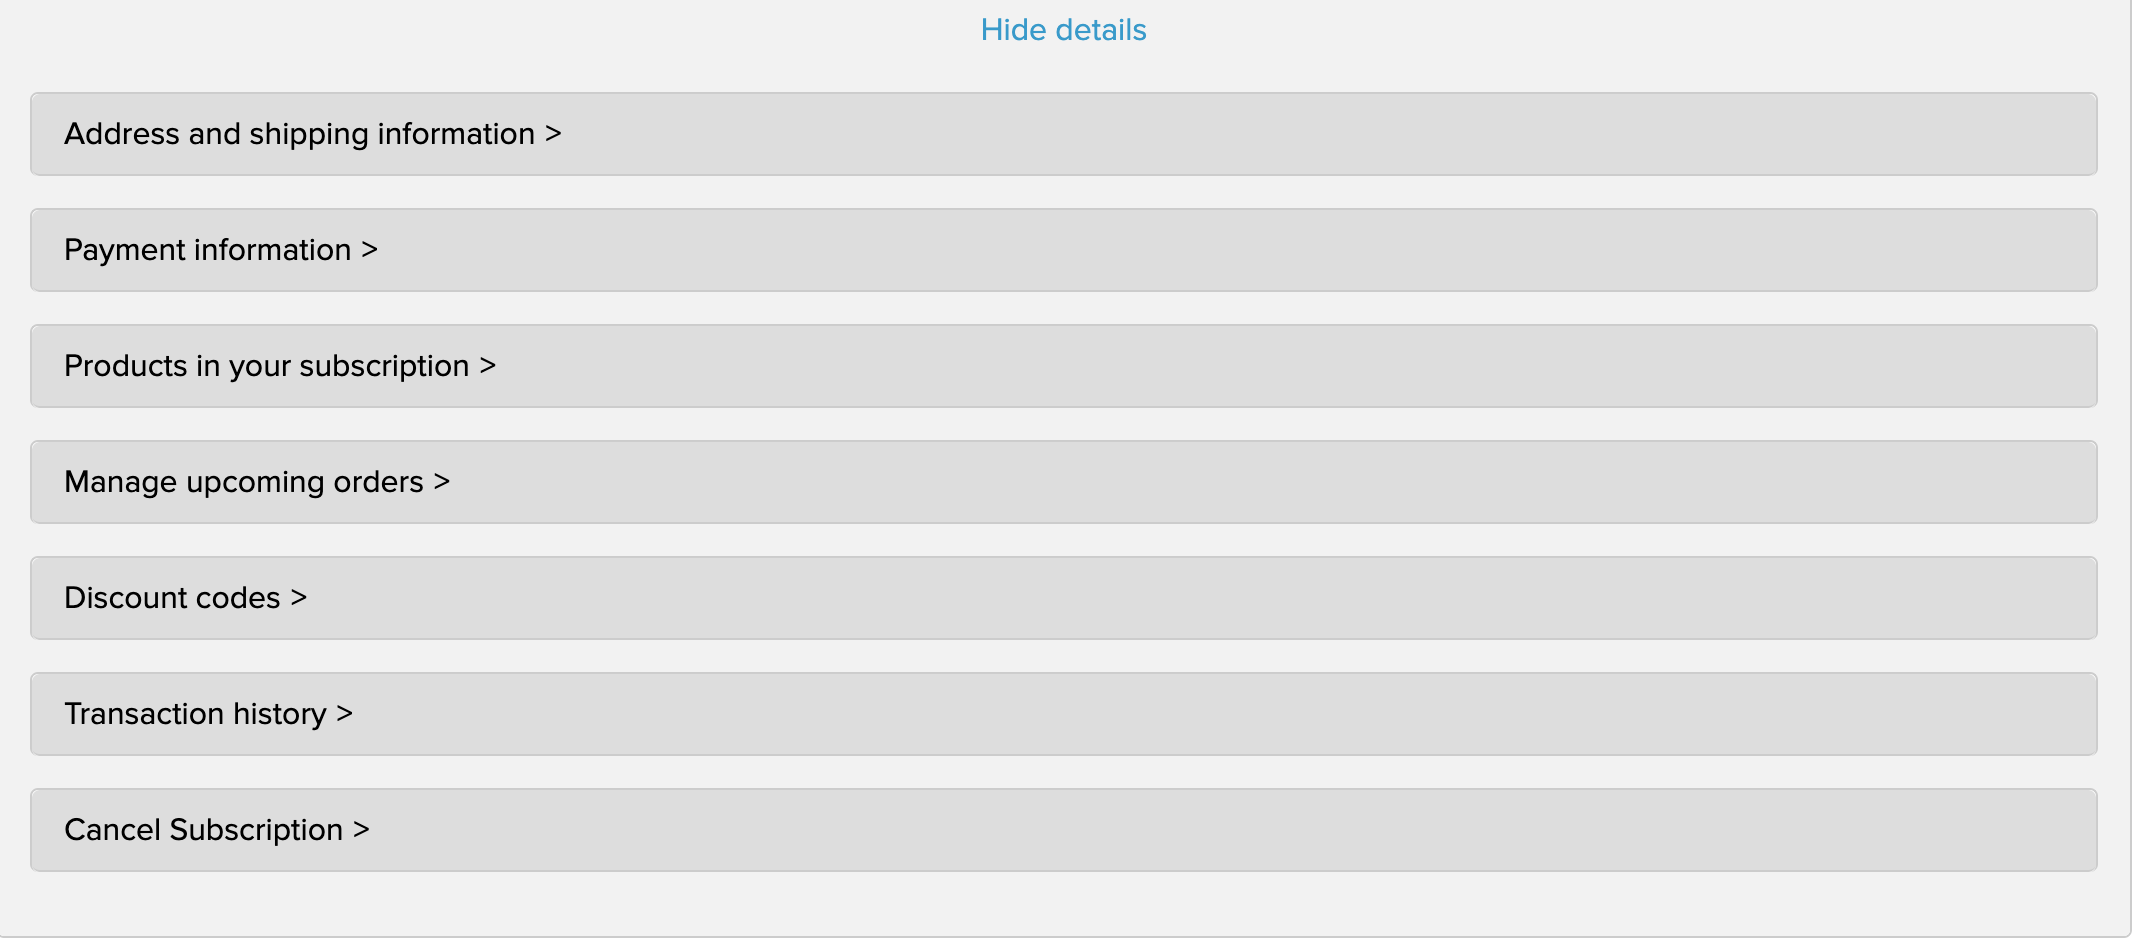This screenshot has width=2132, height=938.
Task: Click the chevron next to Manage upcoming orders
Action: tap(442, 482)
